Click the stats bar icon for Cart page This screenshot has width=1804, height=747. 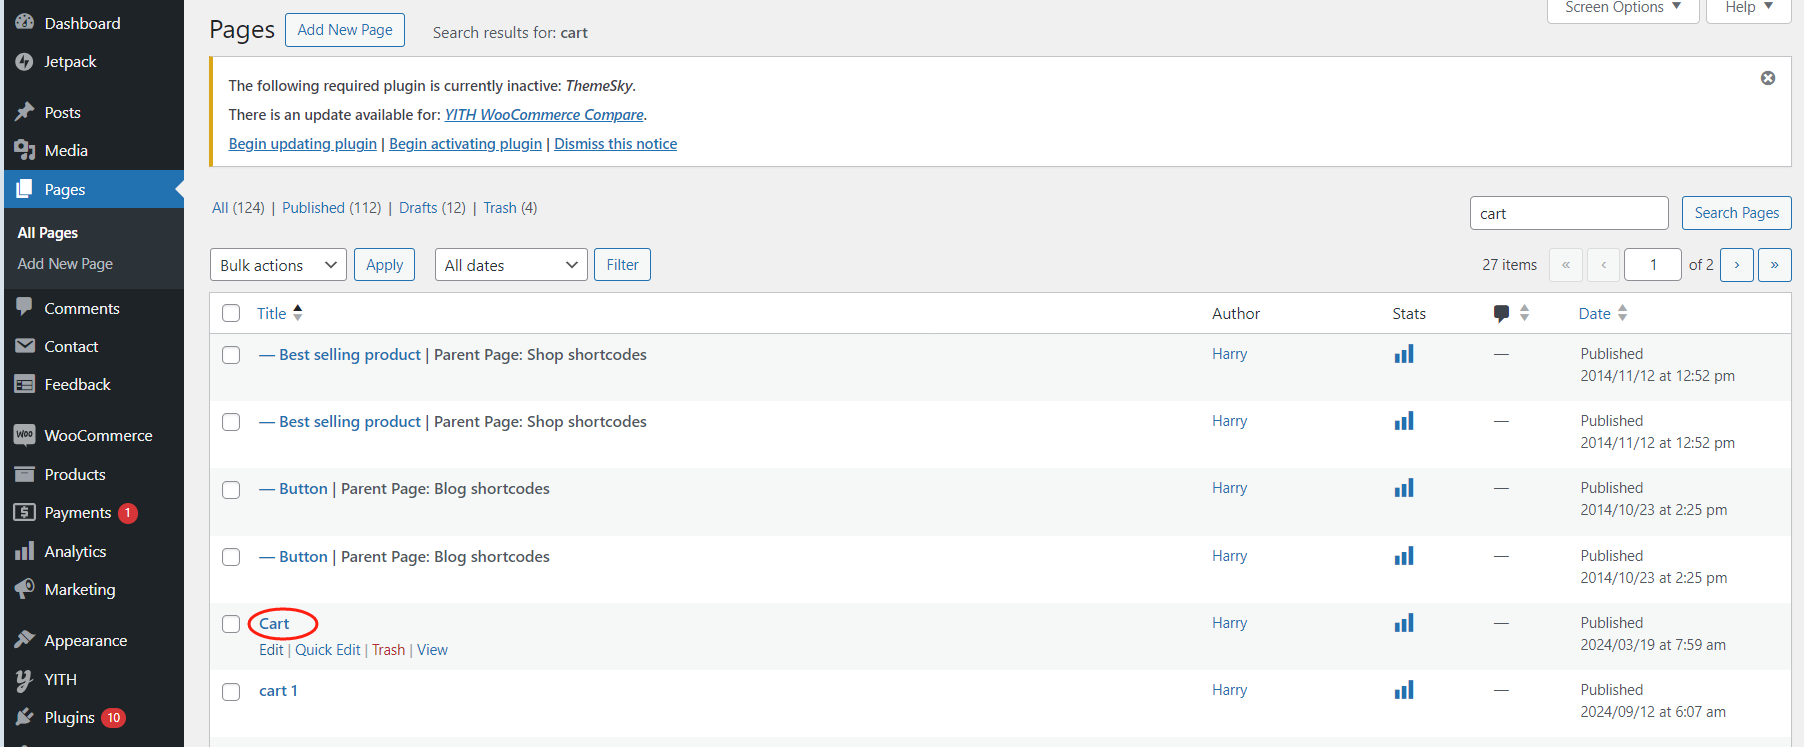click(x=1404, y=623)
